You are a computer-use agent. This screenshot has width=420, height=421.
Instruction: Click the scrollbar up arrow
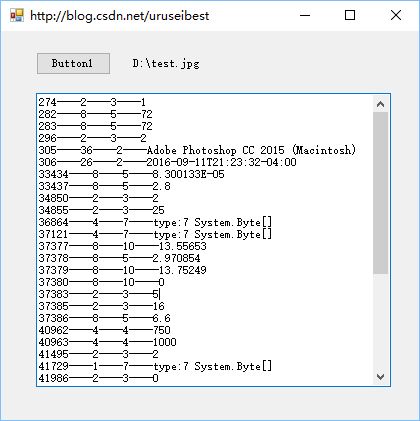pyautogui.click(x=380, y=104)
